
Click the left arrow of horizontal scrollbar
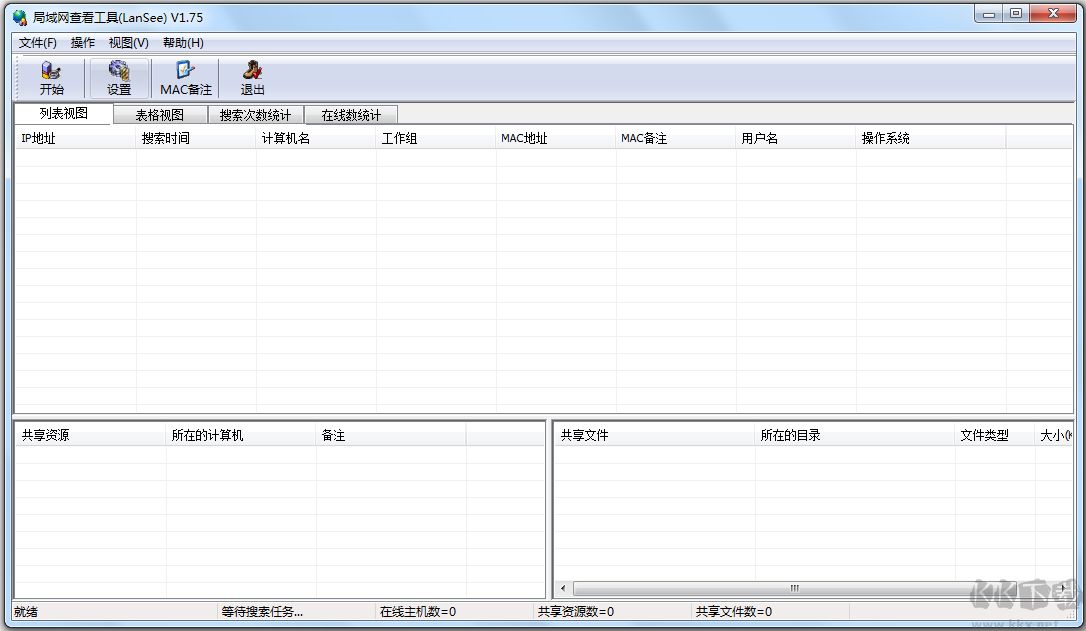(563, 588)
